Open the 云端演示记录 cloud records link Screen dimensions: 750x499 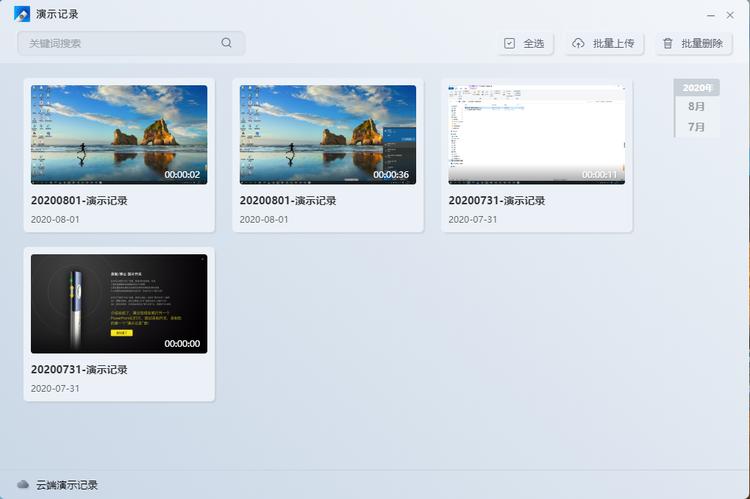coord(66,485)
